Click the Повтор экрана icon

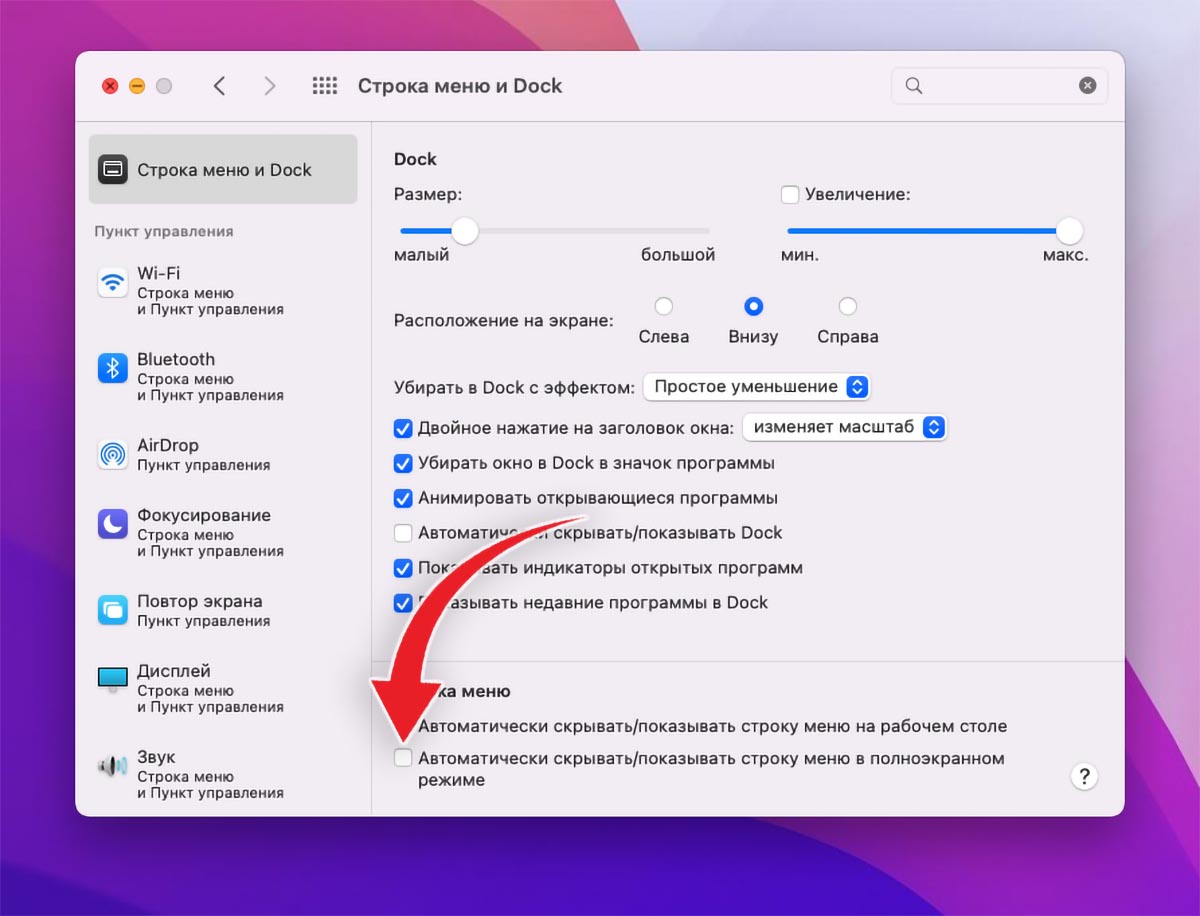click(x=113, y=610)
